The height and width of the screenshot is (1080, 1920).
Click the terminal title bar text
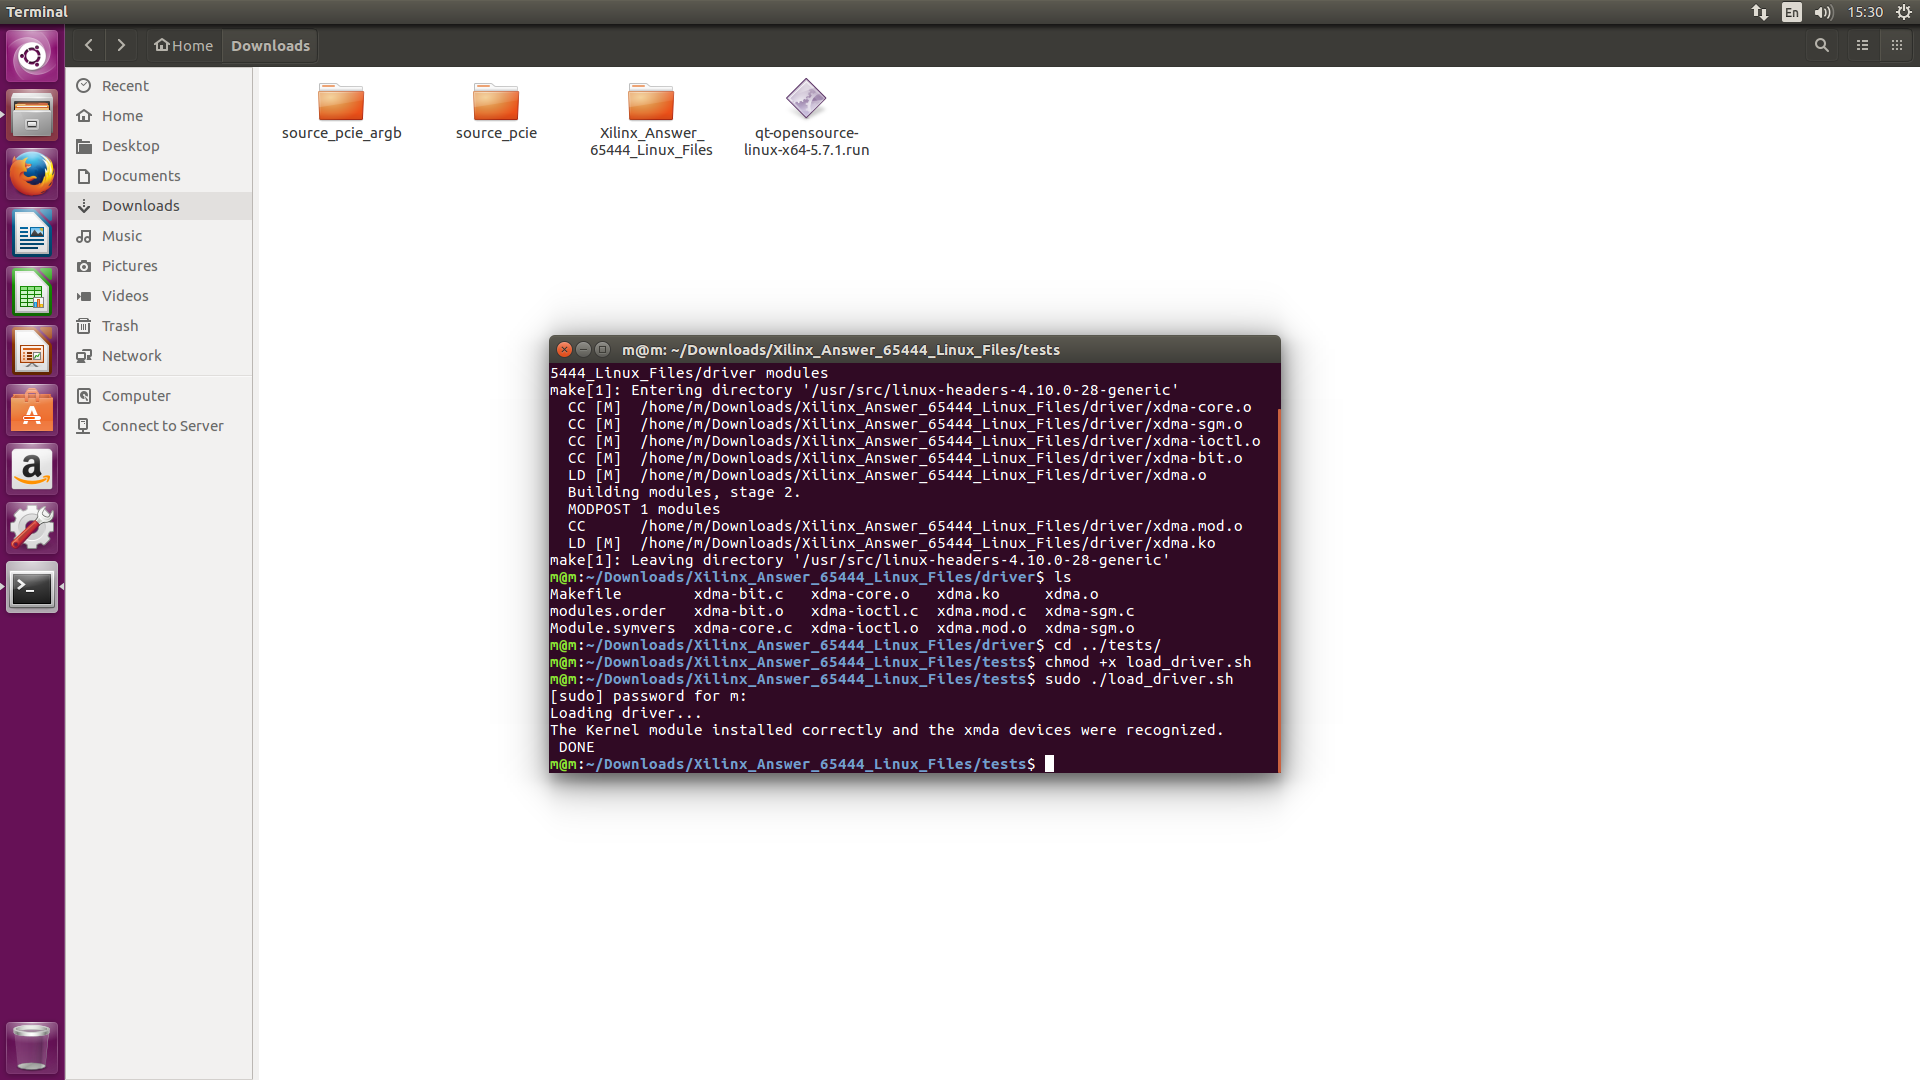tap(841, 350)
